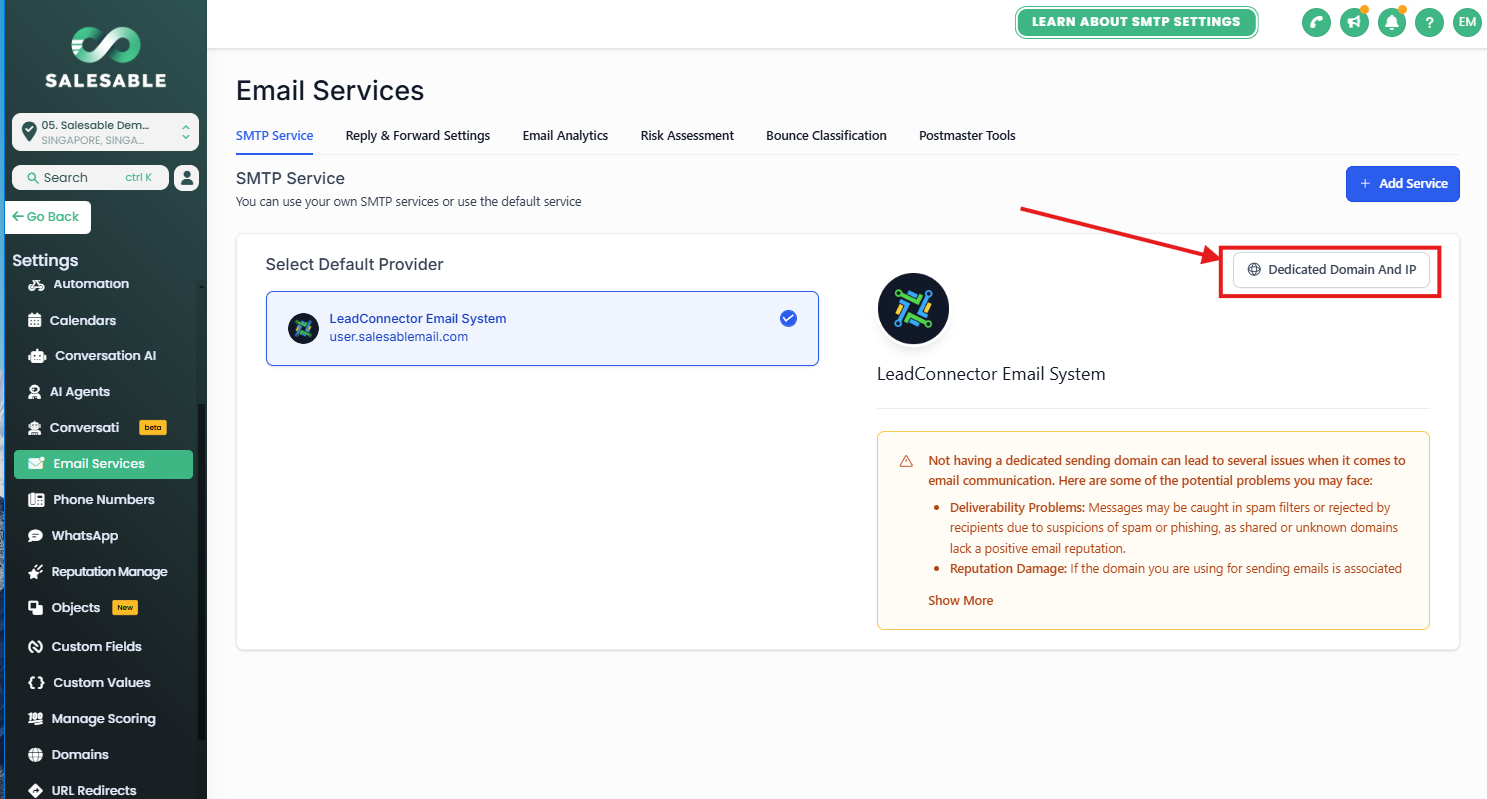Viewport: 1487px width, 799px height.
Task: Click the AI Agents icon
Action: (35, 392)
